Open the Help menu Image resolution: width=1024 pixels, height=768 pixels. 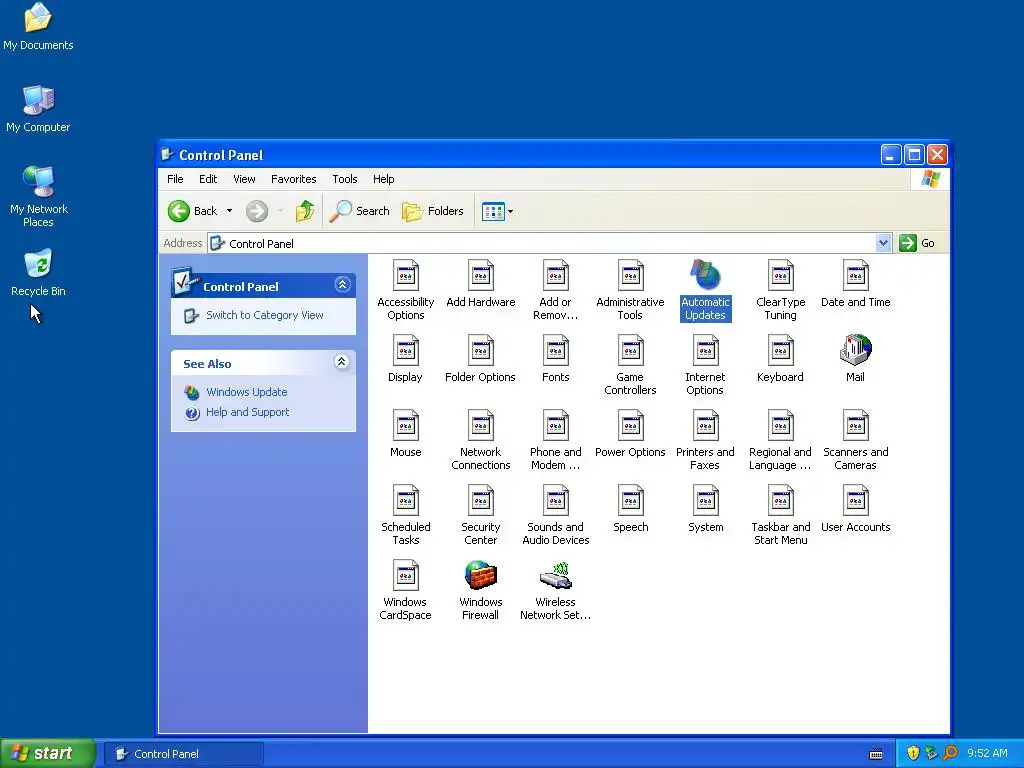tap(383, 179)
